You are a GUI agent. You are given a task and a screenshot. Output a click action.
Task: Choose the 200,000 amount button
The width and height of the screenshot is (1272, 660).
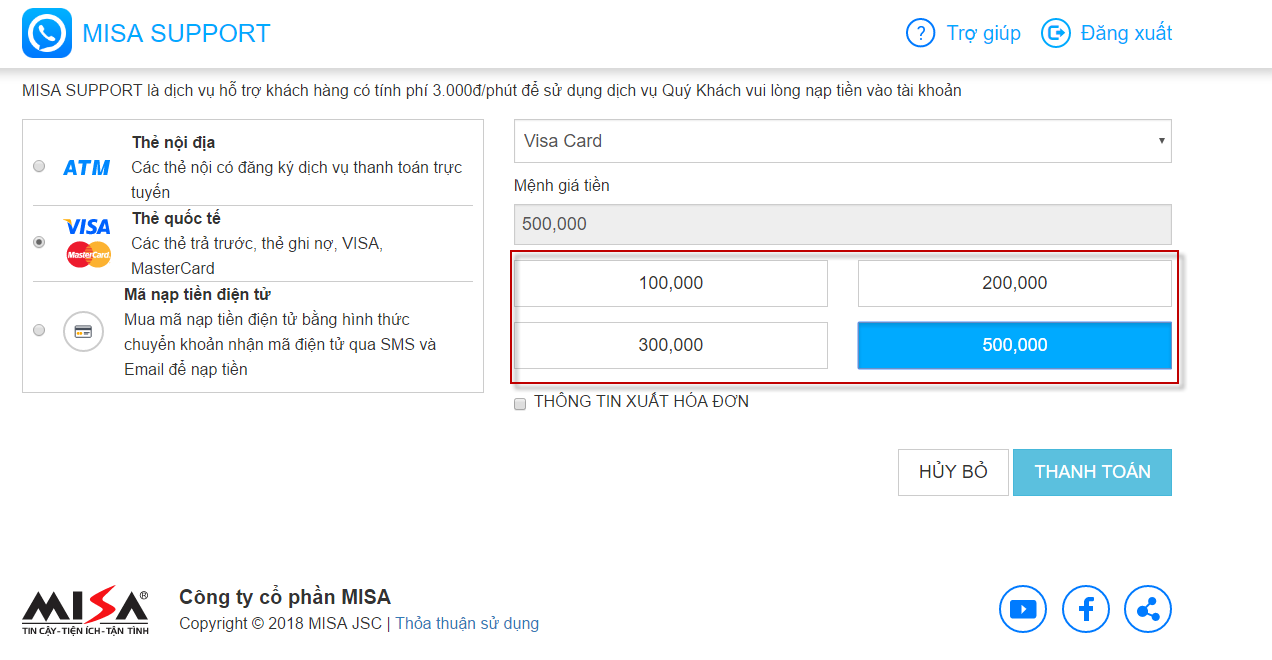(x=1015, y=284)
